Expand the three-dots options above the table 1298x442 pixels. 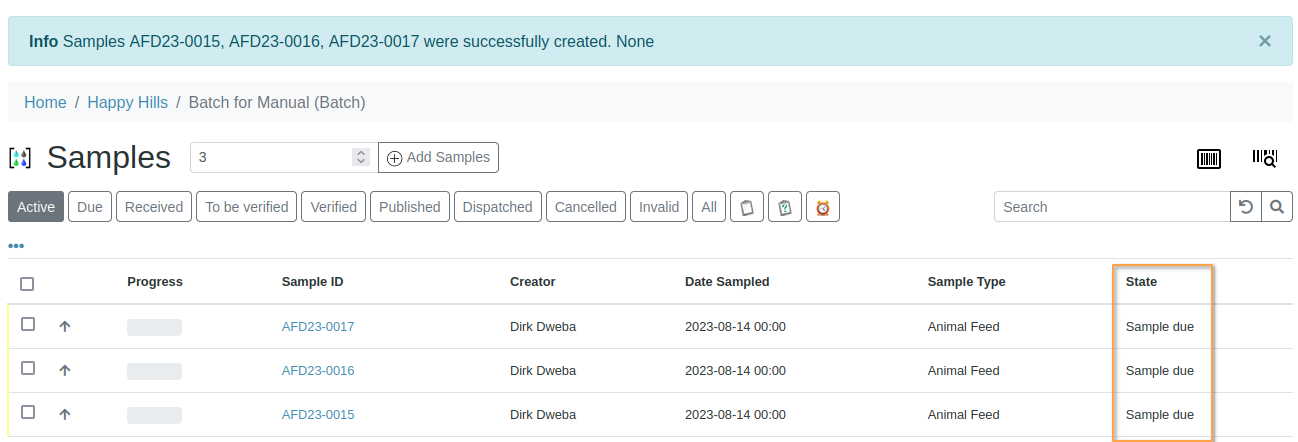[16, 246]
